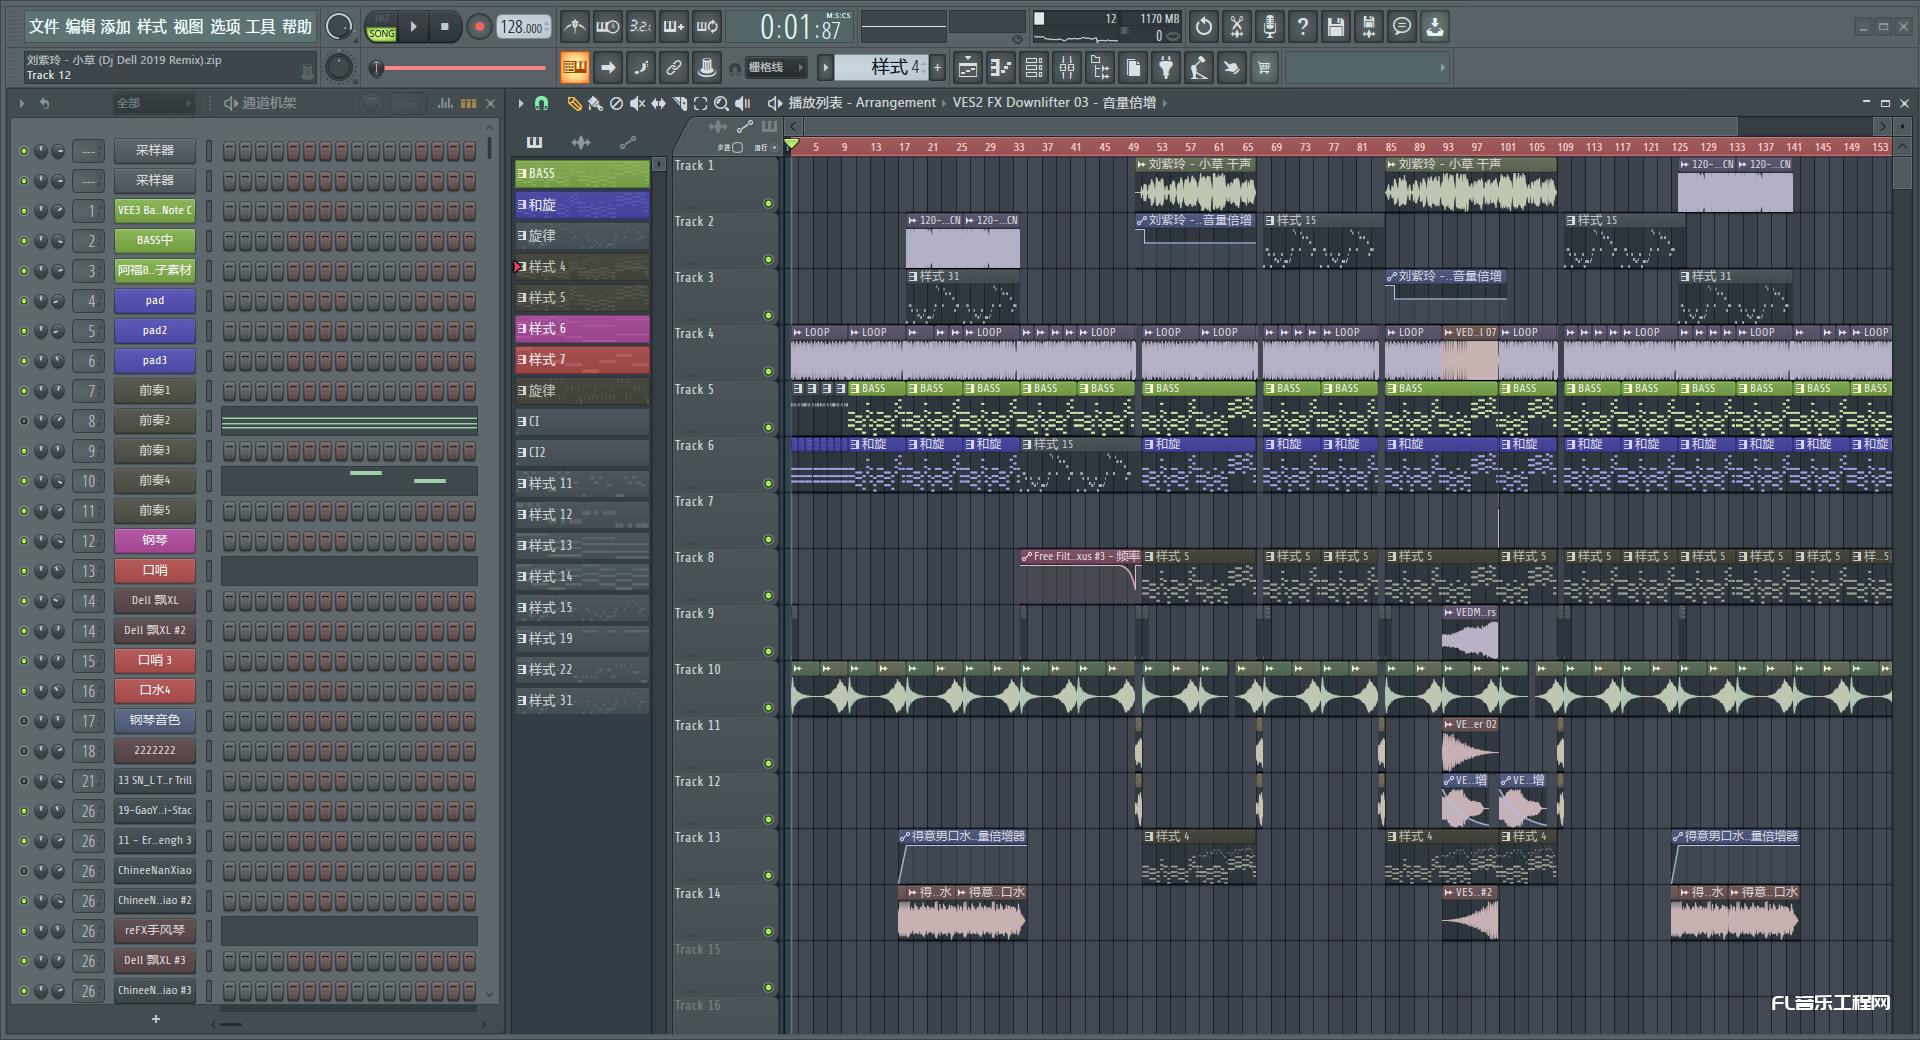The width and height of the screenshot is (1920, 1040).
Task: Toggle the metronome icon
Action: click(574, 27)
